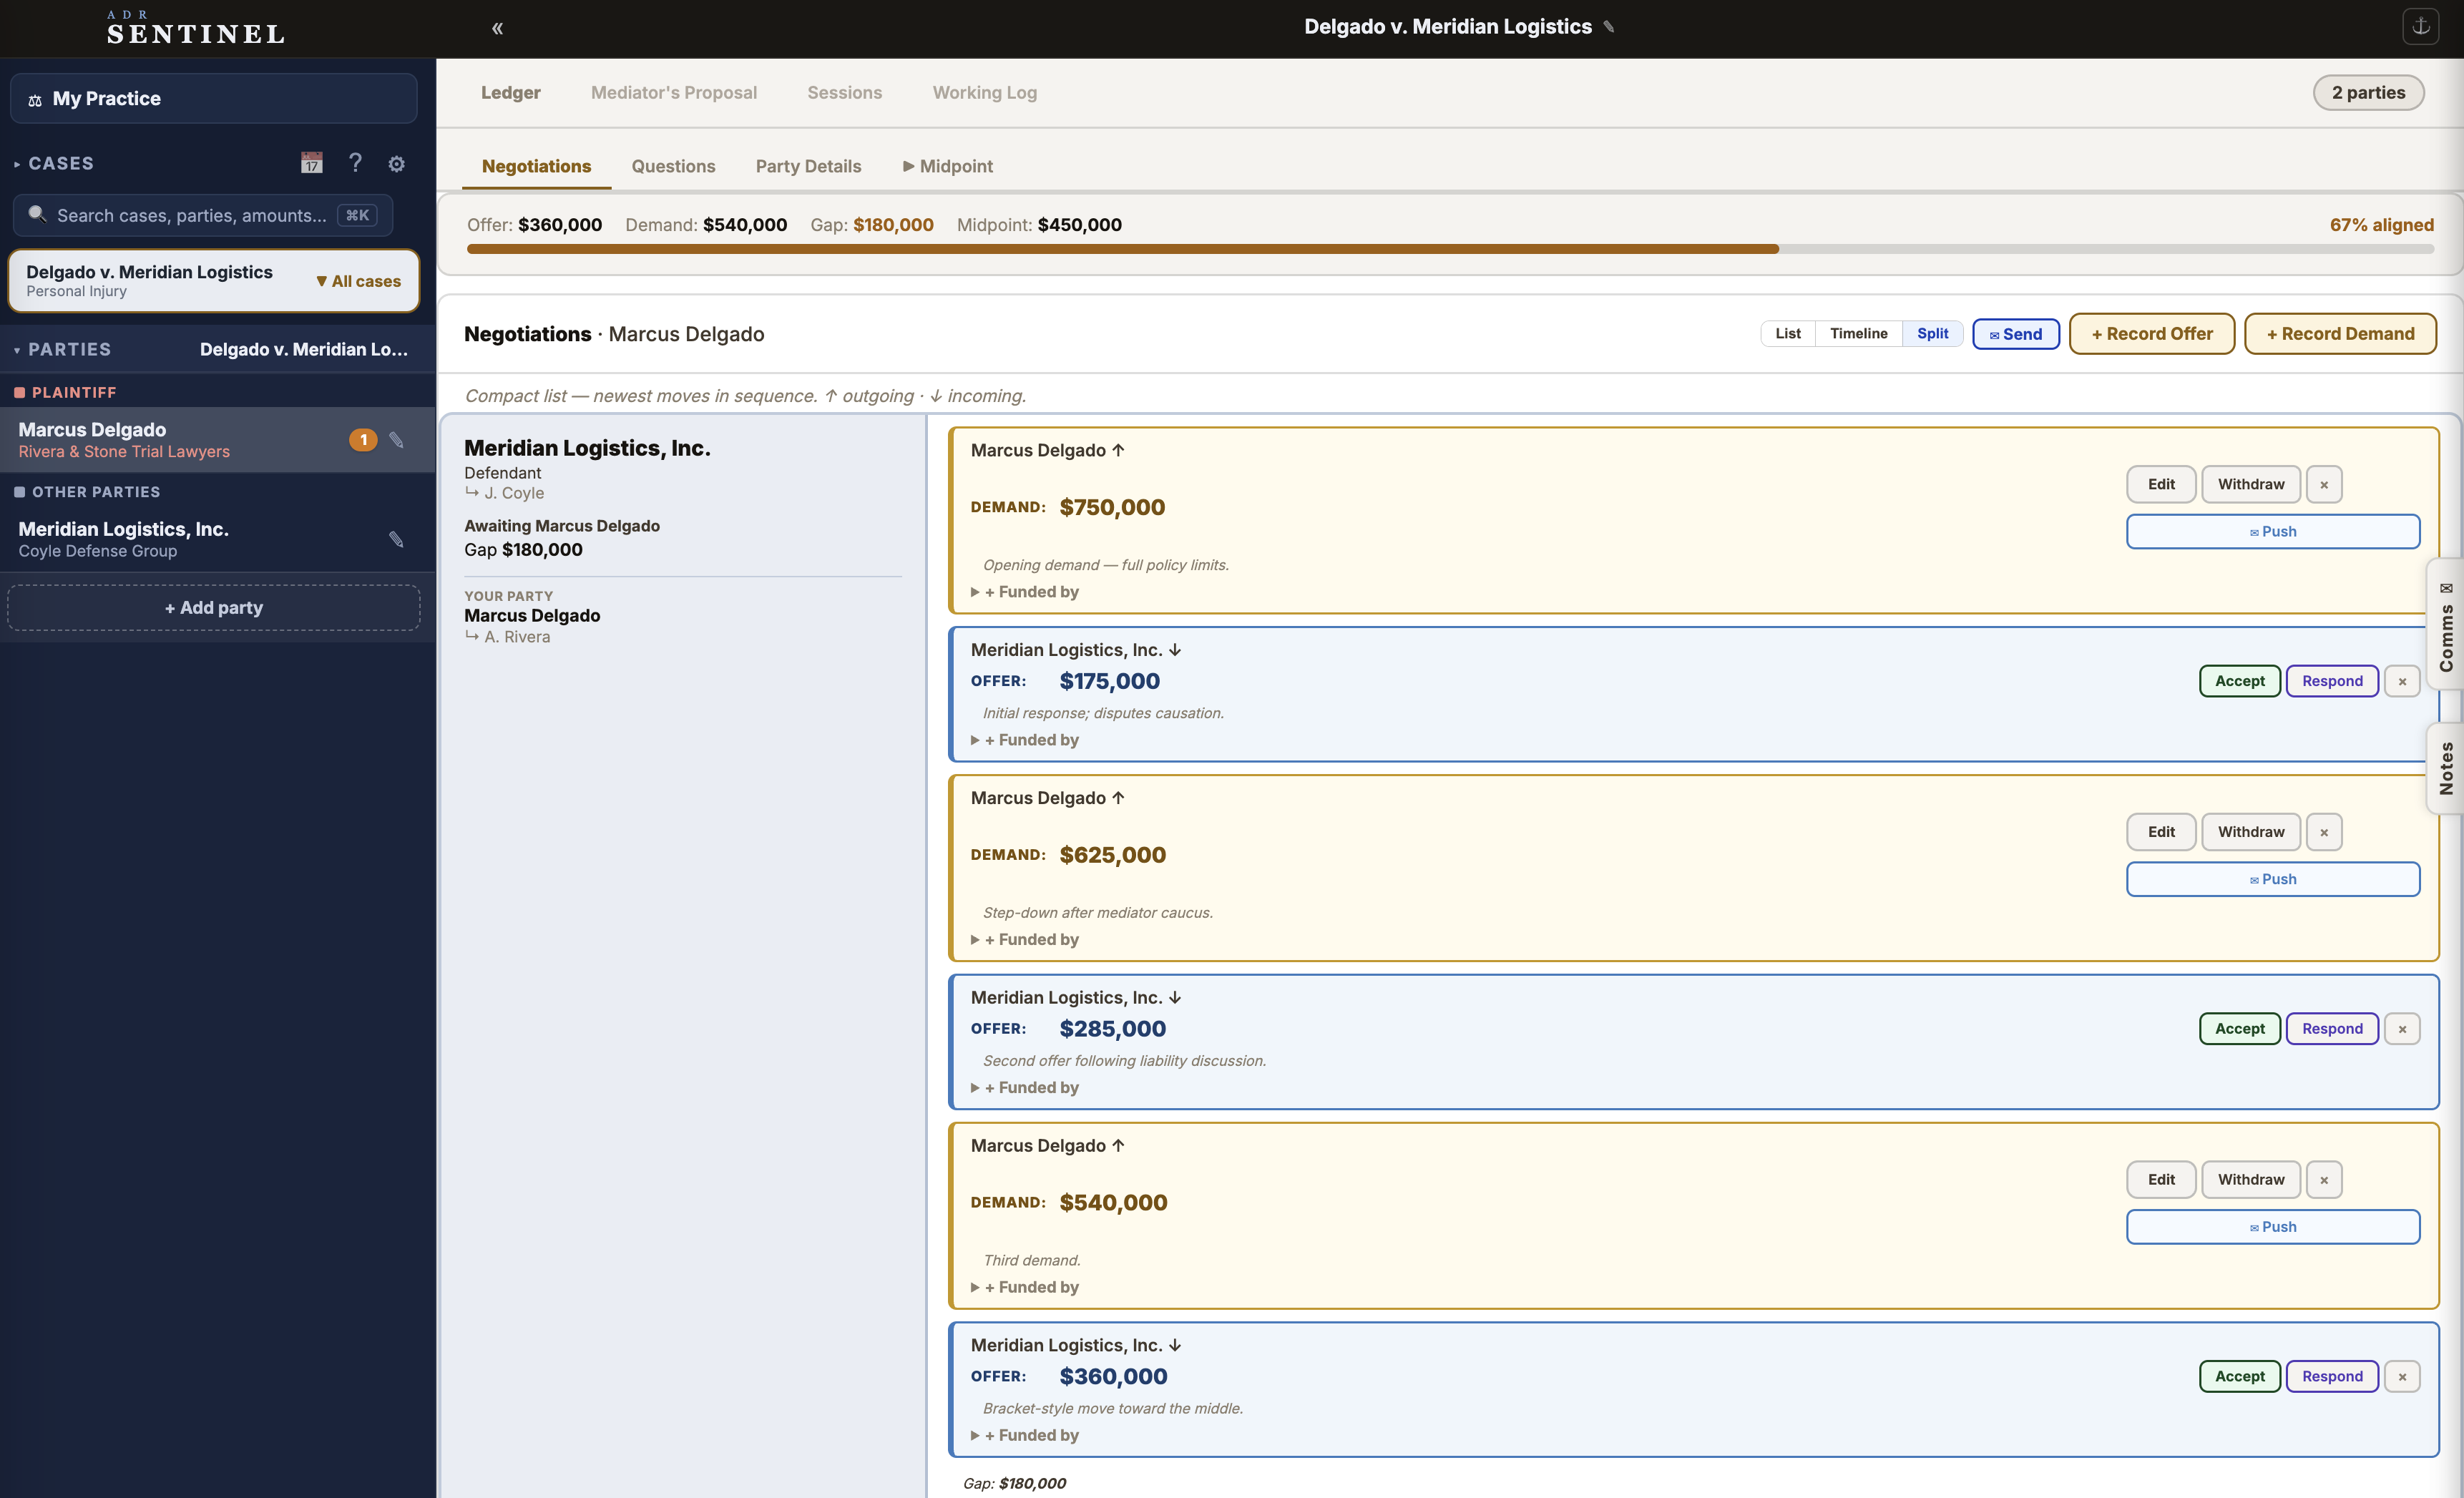Push the $540,000 demand
This screenshot has width=2464, height=1498.
[2272, 1227]
